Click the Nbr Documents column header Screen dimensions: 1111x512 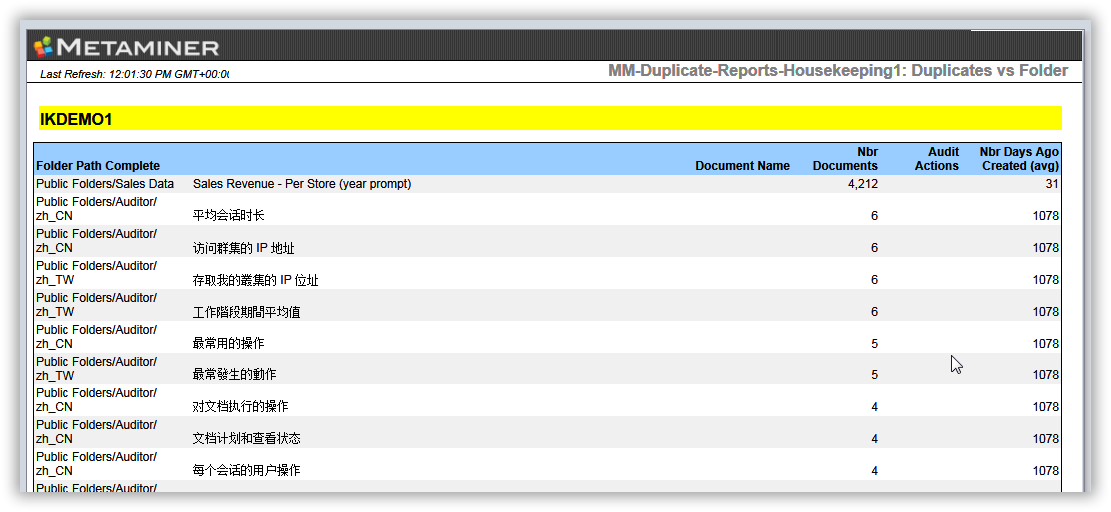coord(845,159)
